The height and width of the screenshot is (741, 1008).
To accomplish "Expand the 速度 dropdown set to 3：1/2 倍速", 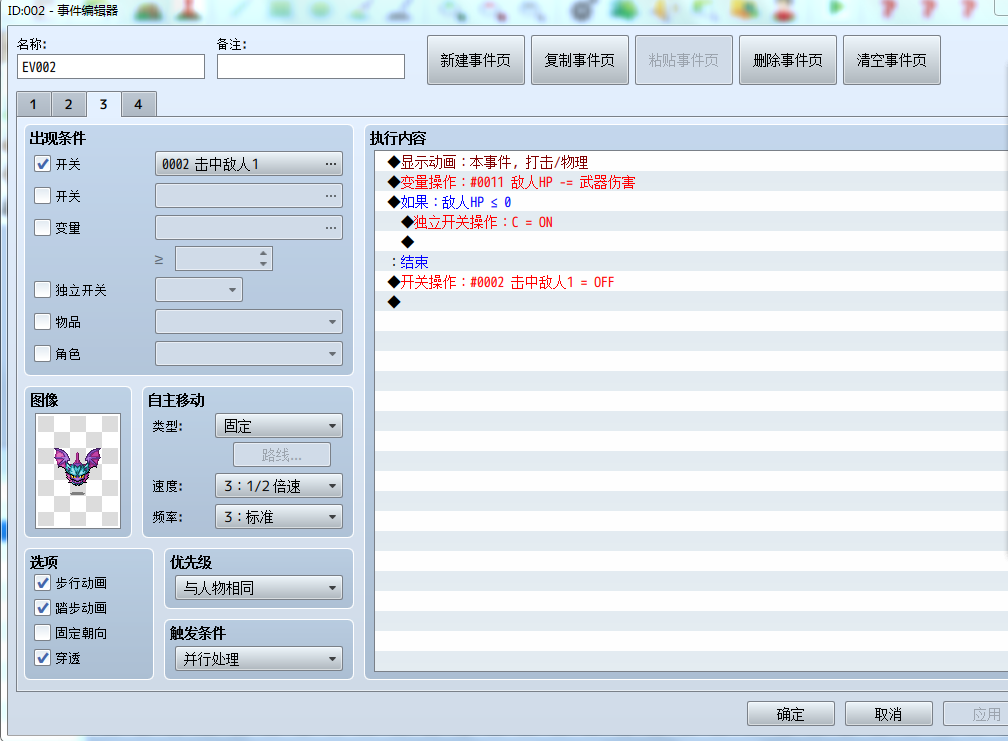I will tap(278, 486).
